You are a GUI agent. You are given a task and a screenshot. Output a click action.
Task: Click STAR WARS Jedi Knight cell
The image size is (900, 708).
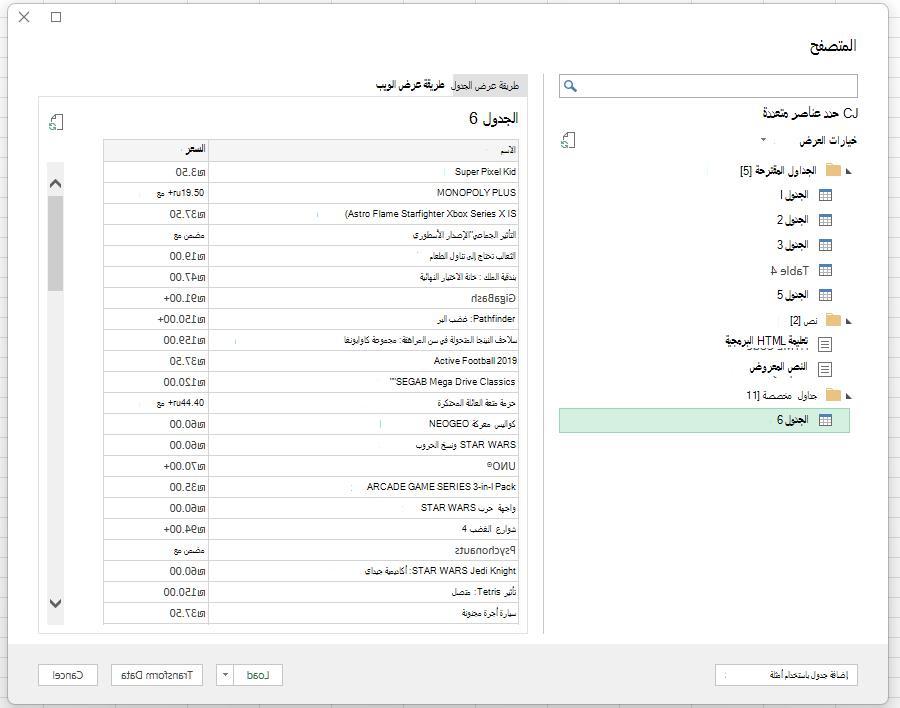(x=363, y=571)
